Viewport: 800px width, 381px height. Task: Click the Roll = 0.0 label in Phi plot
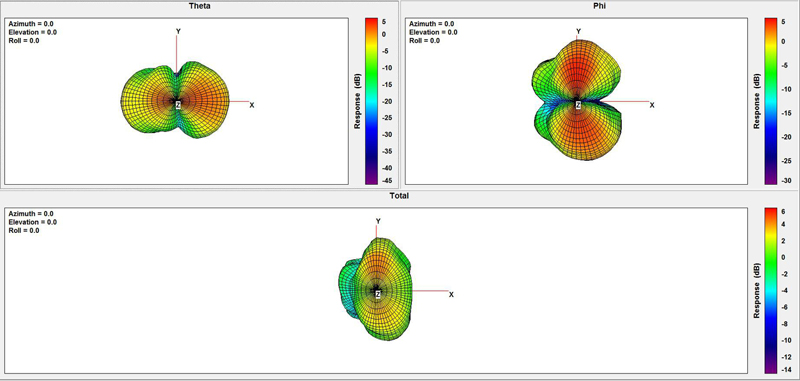pos(424,41)
